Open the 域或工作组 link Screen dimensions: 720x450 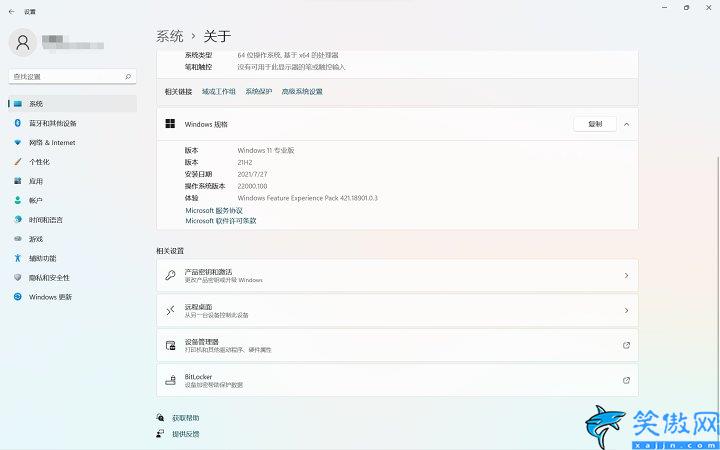pos(219,91)
